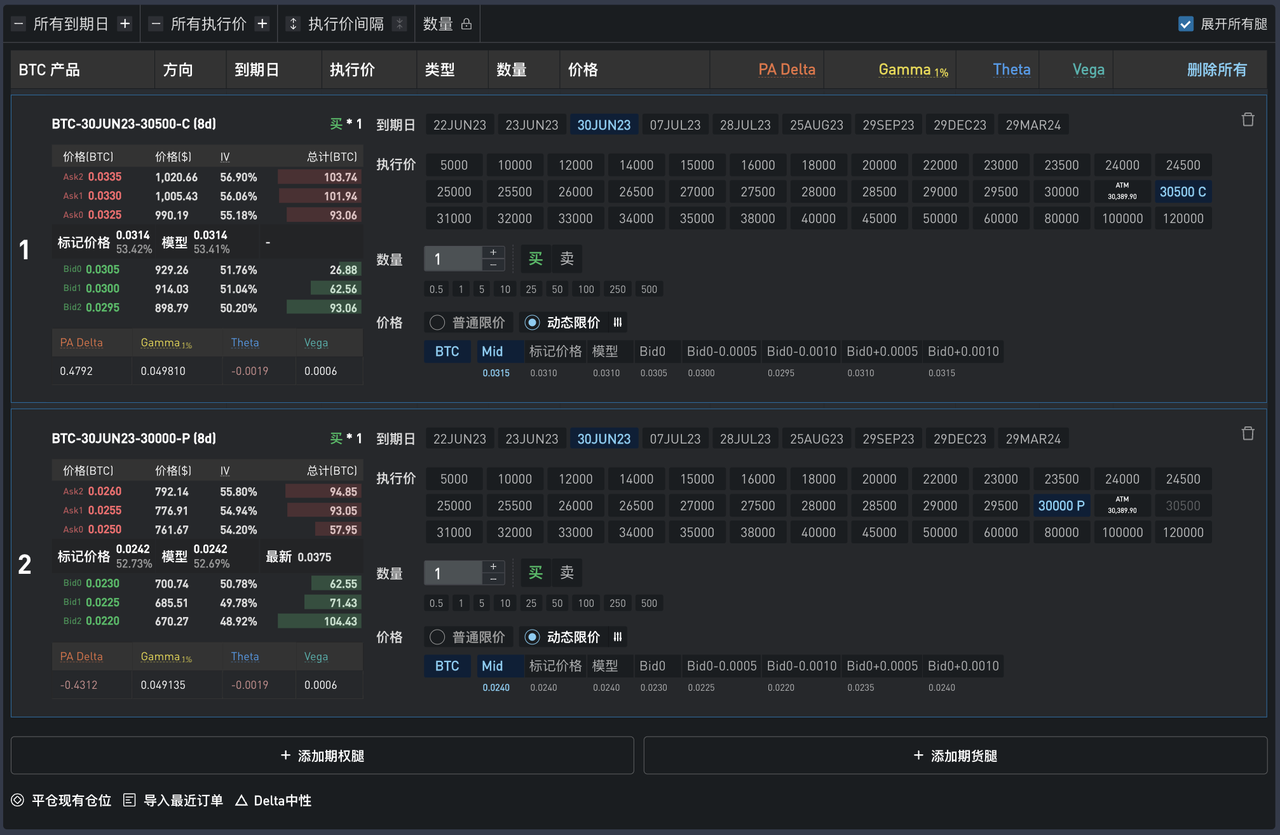The image size is (1280, 835).
Task: Expand strike interval with 执行价间隔 up-down arrows
Action: tap(293, 24)
